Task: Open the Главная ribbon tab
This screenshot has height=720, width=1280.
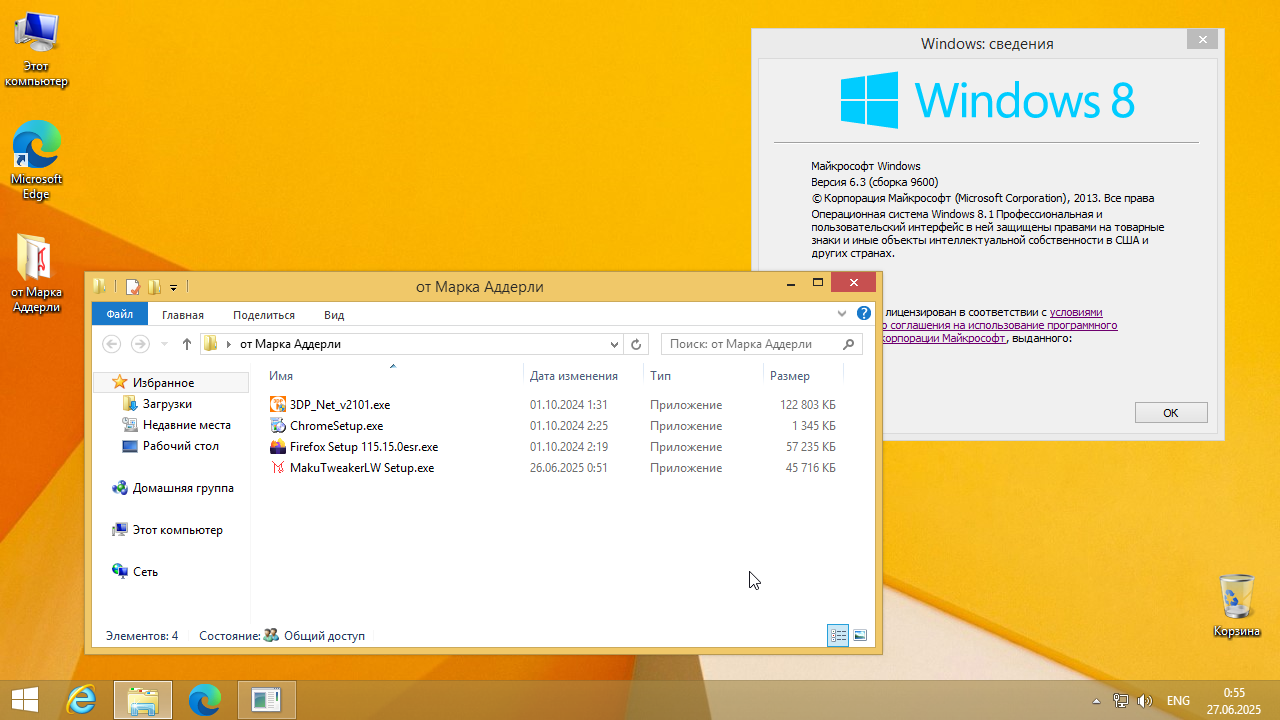Action: point(183,314)
